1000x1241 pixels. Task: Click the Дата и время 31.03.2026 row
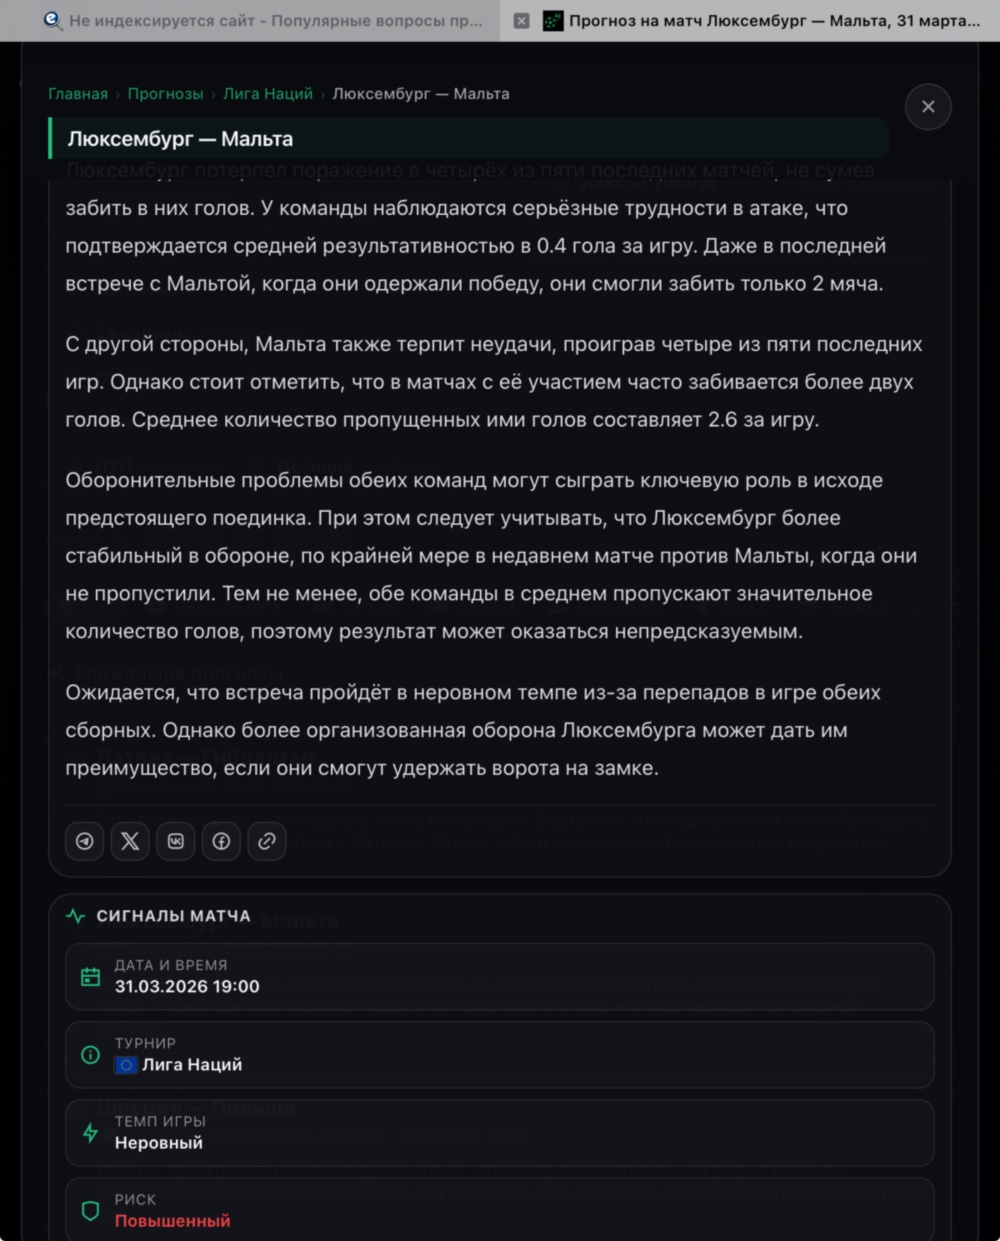click(x=500, y=976)
